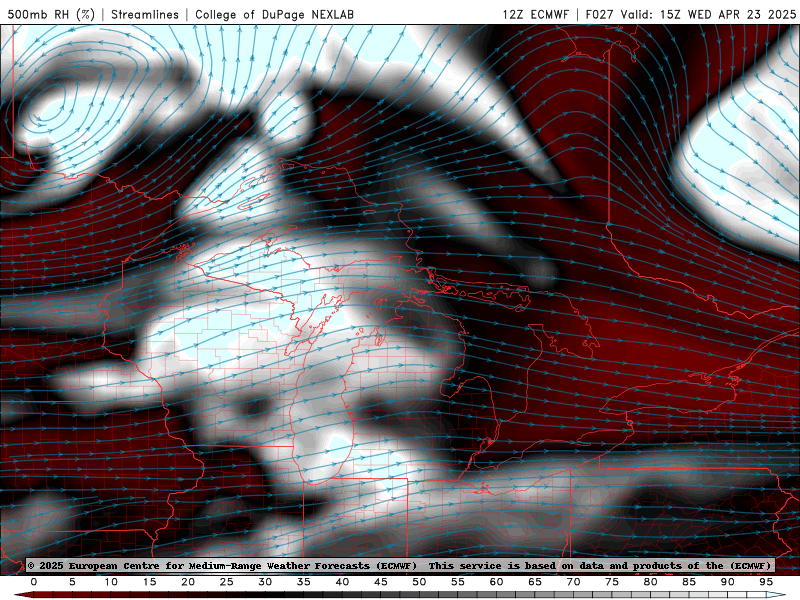
Task: Pick the "30" tick on the colorbar
Action: tap(265, 582)
